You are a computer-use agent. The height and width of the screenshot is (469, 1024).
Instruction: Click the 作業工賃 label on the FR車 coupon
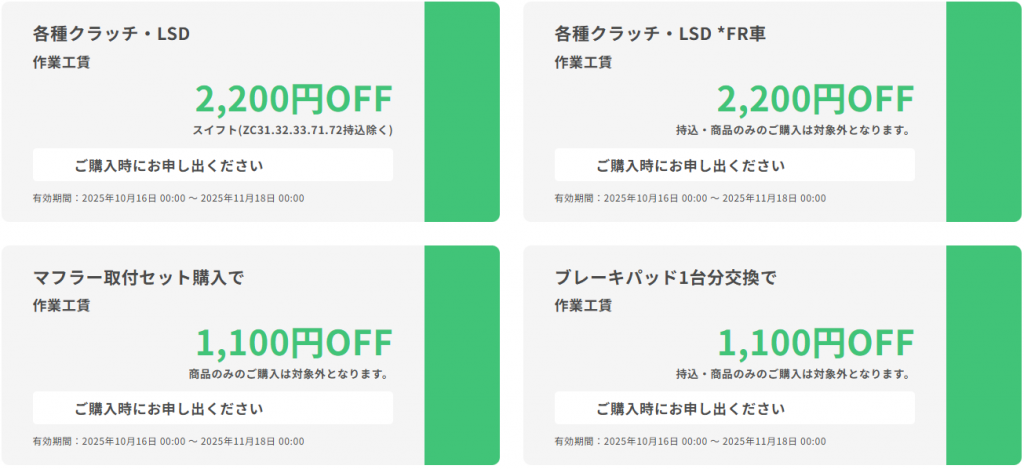583,62
